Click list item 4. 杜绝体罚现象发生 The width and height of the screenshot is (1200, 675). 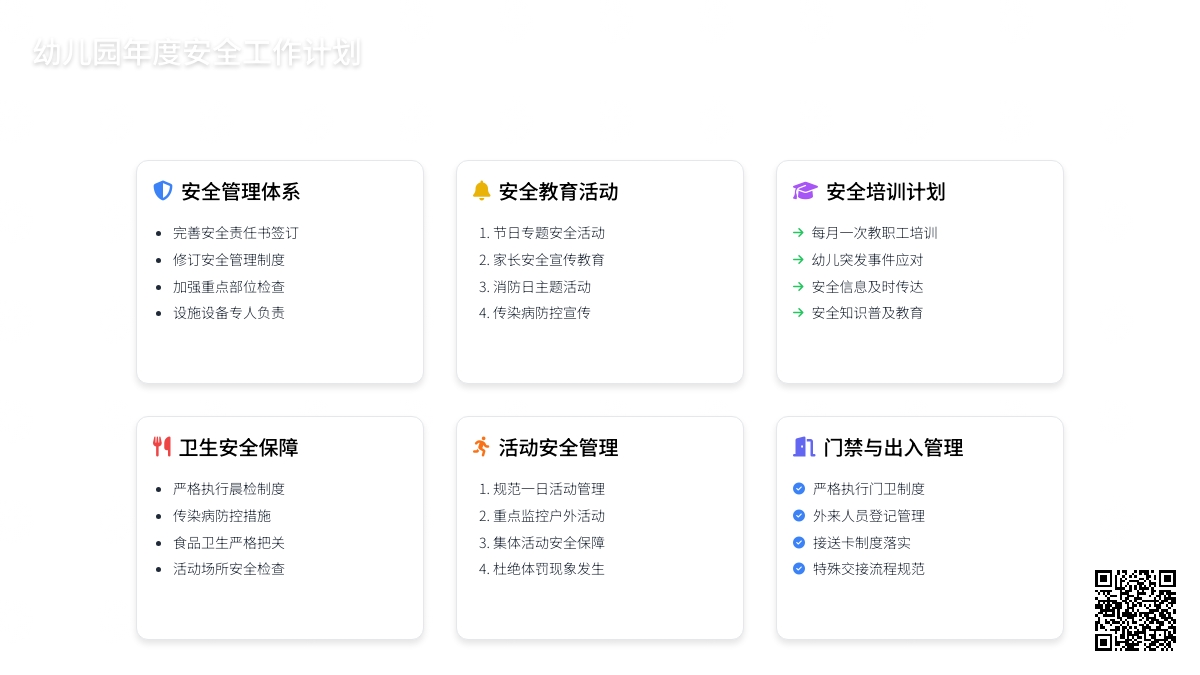pyautogui.click(x=542, y=569)
